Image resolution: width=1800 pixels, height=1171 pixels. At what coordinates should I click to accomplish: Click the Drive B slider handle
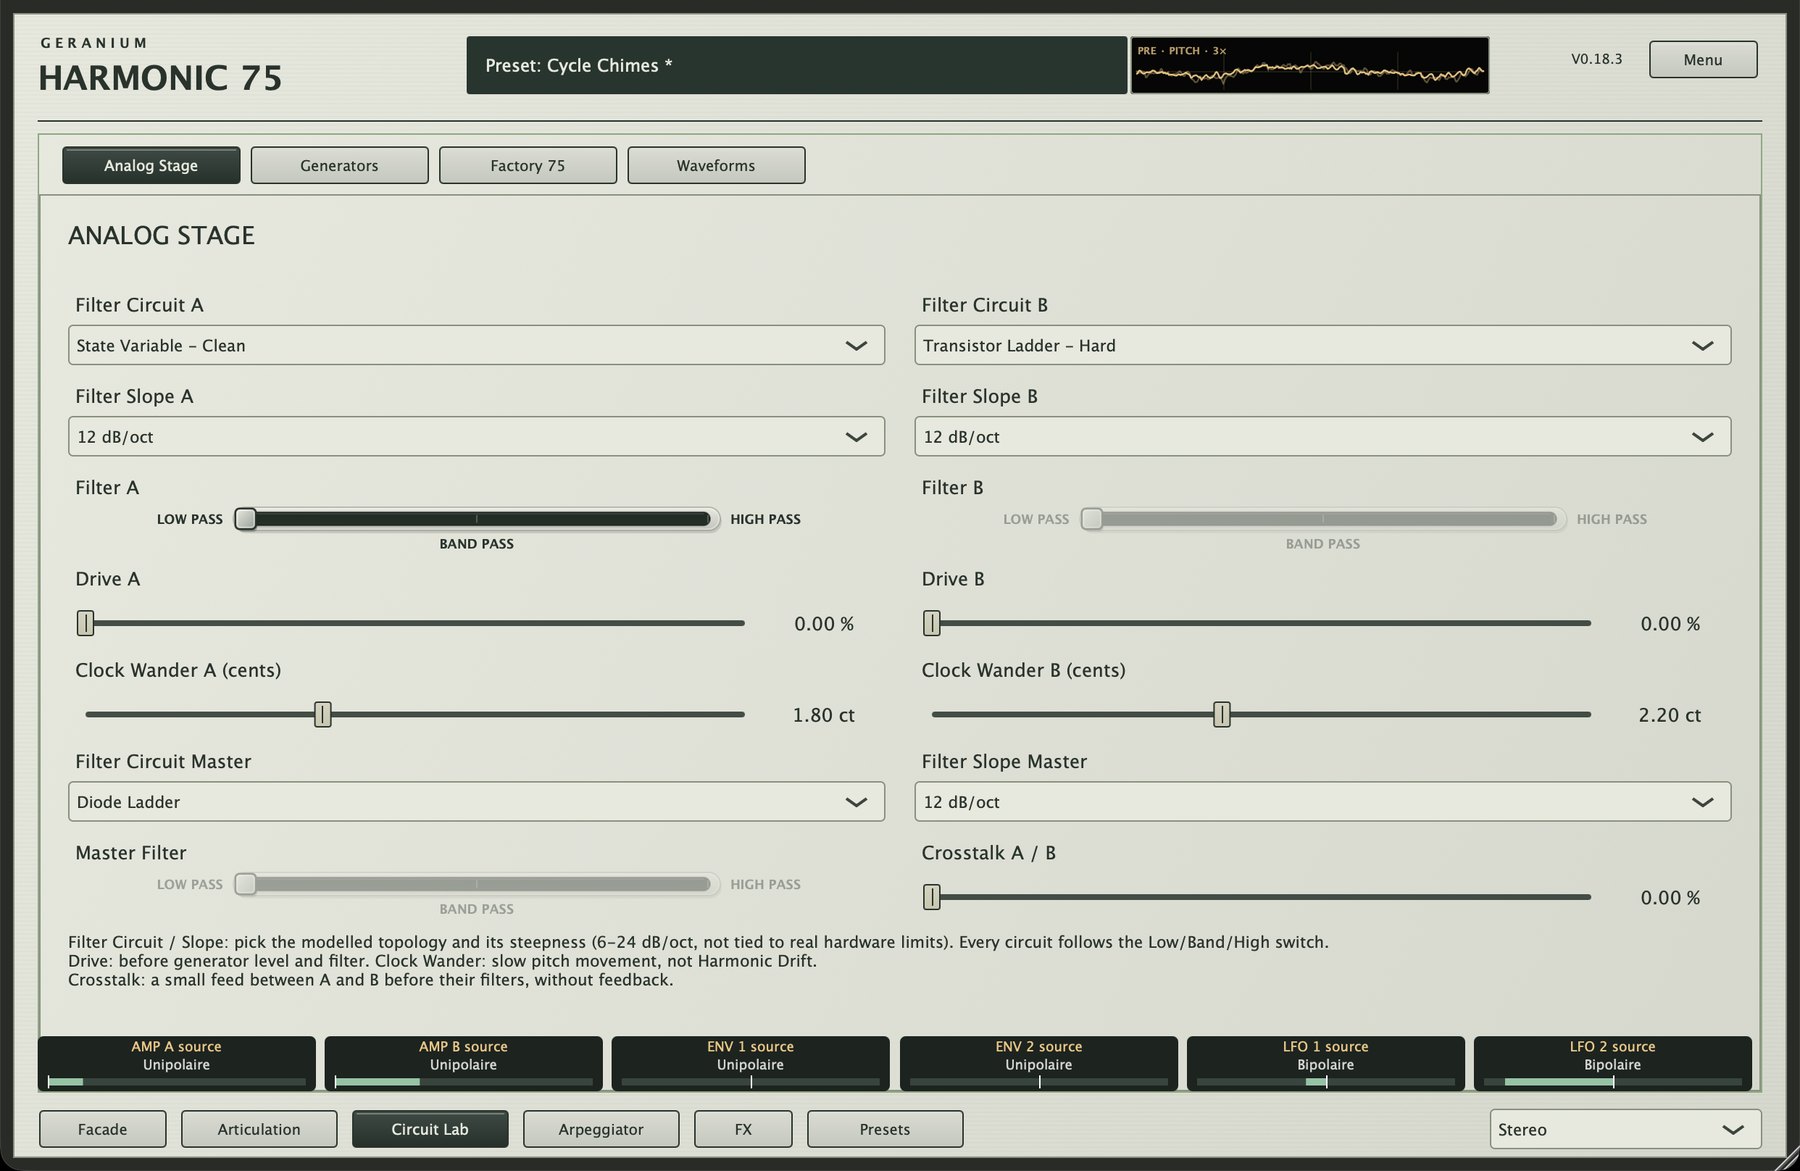point(932,623)
